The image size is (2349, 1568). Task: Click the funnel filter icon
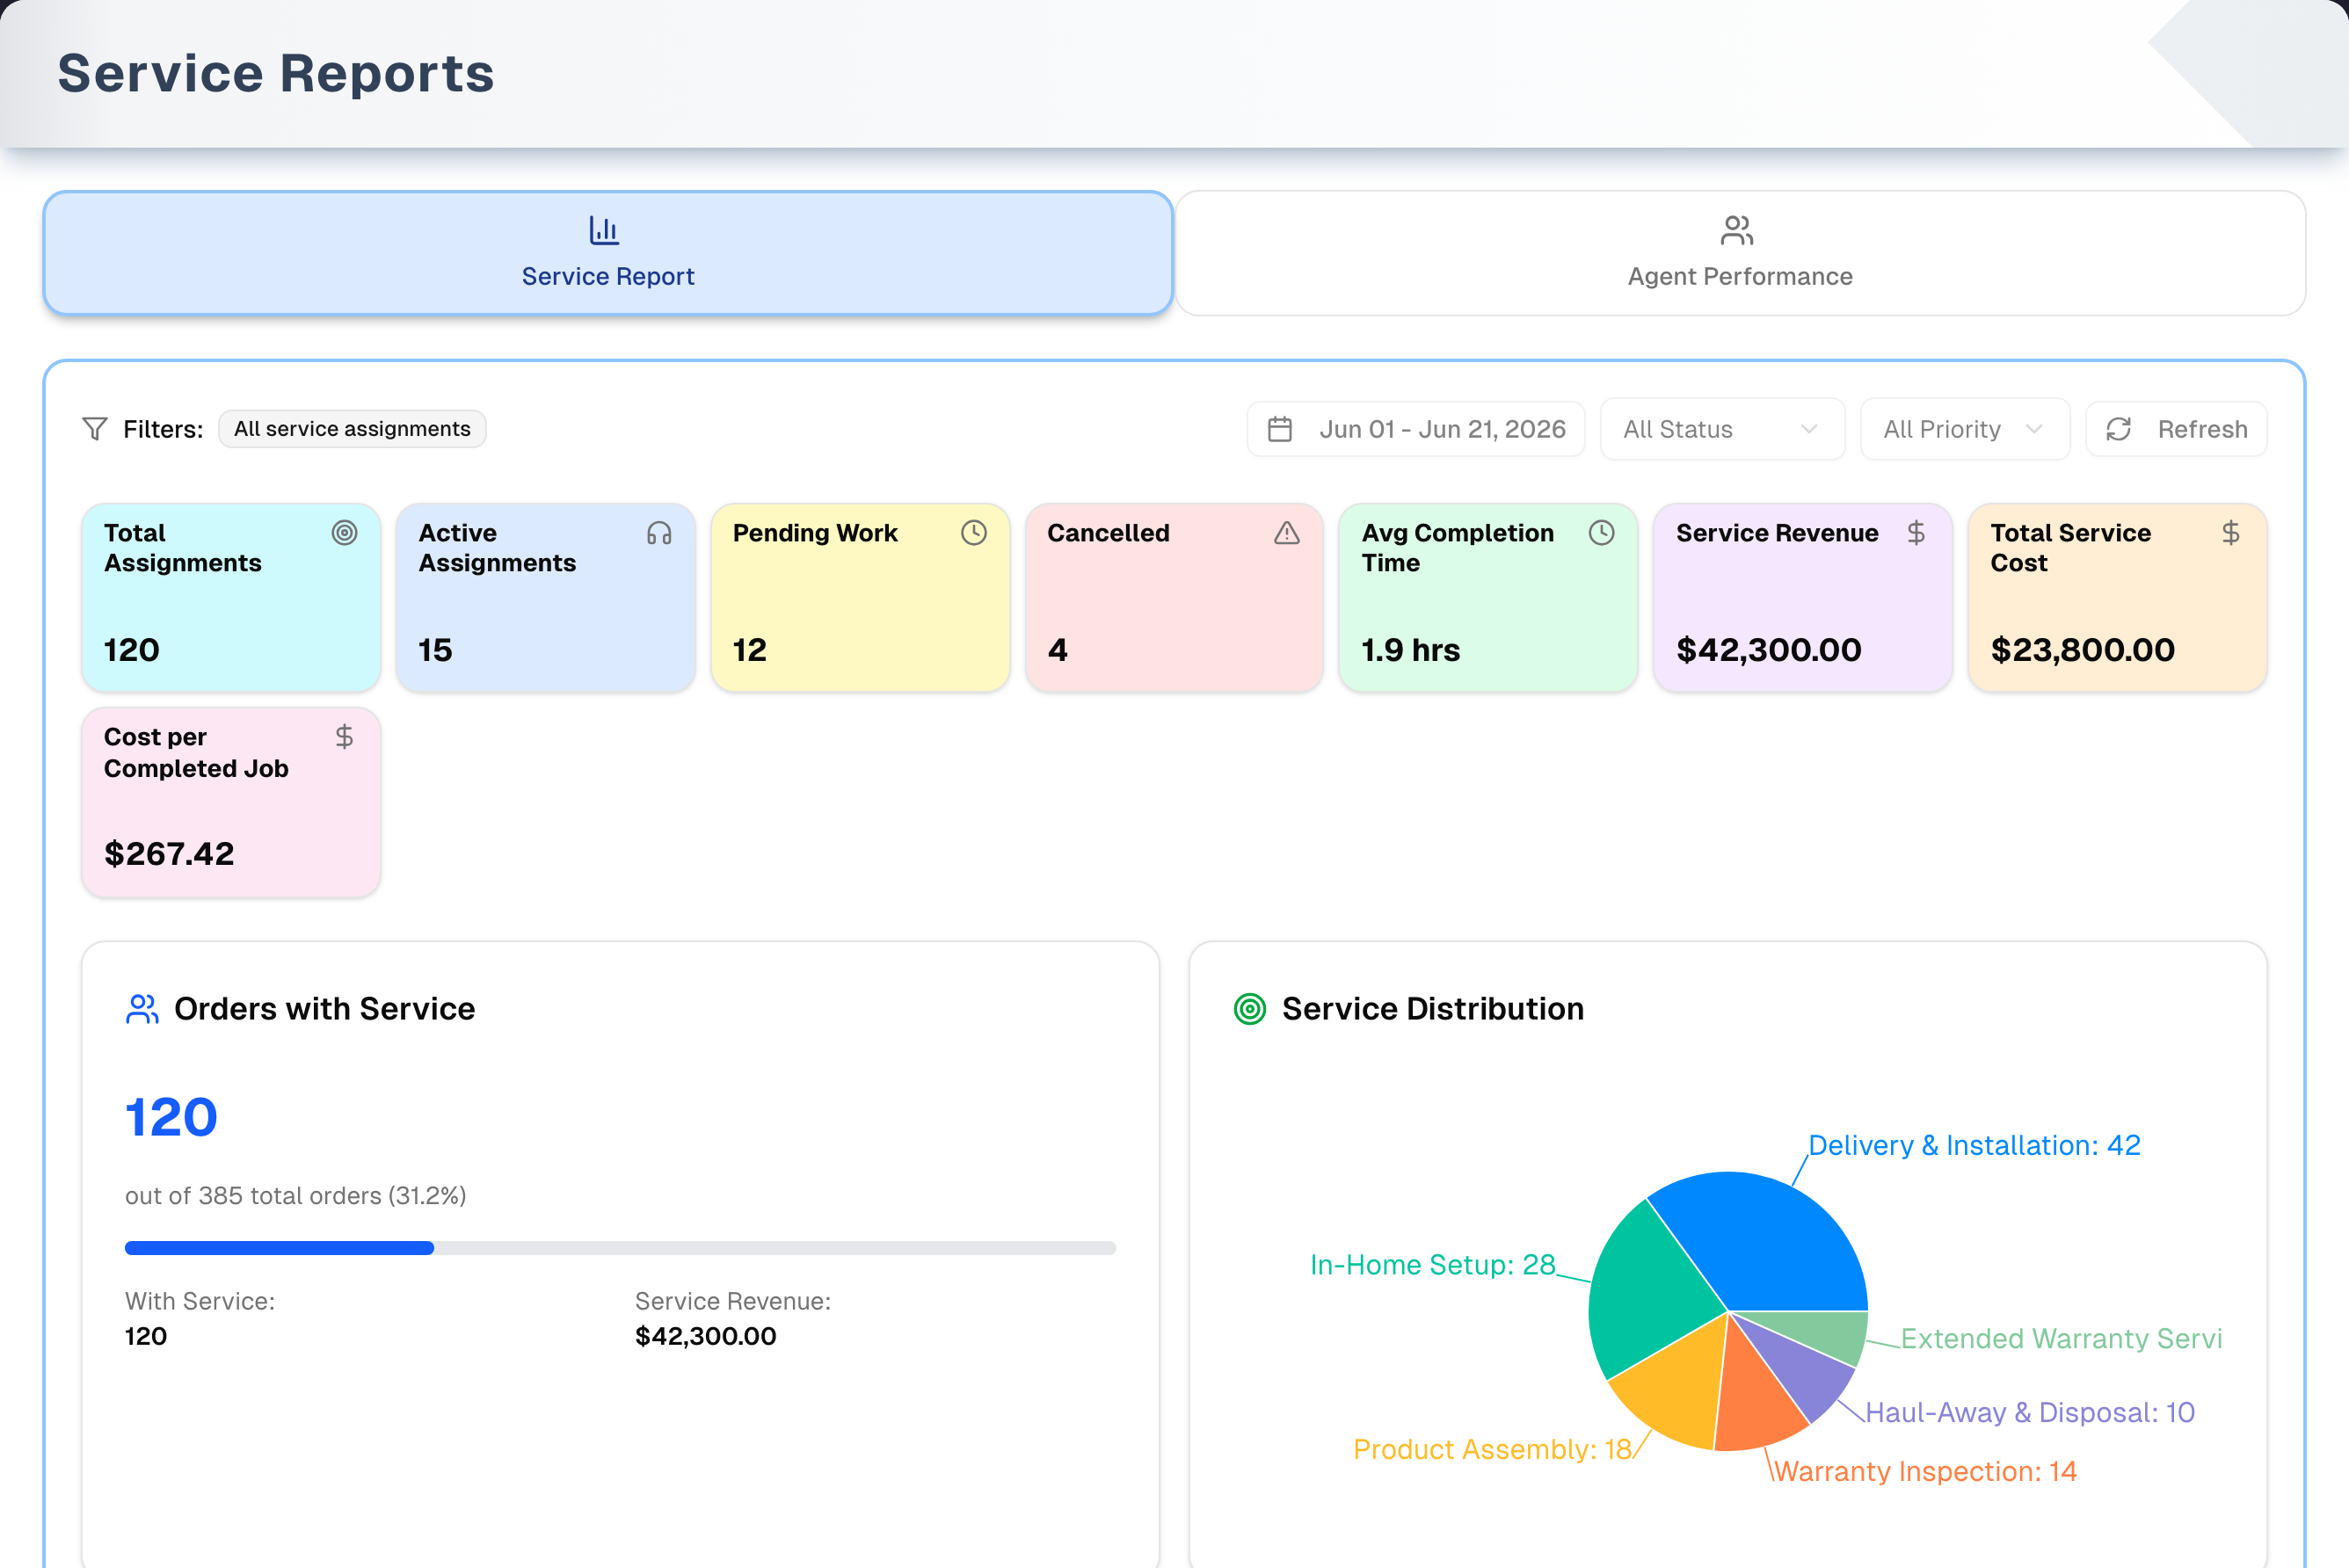pos(95,429)
